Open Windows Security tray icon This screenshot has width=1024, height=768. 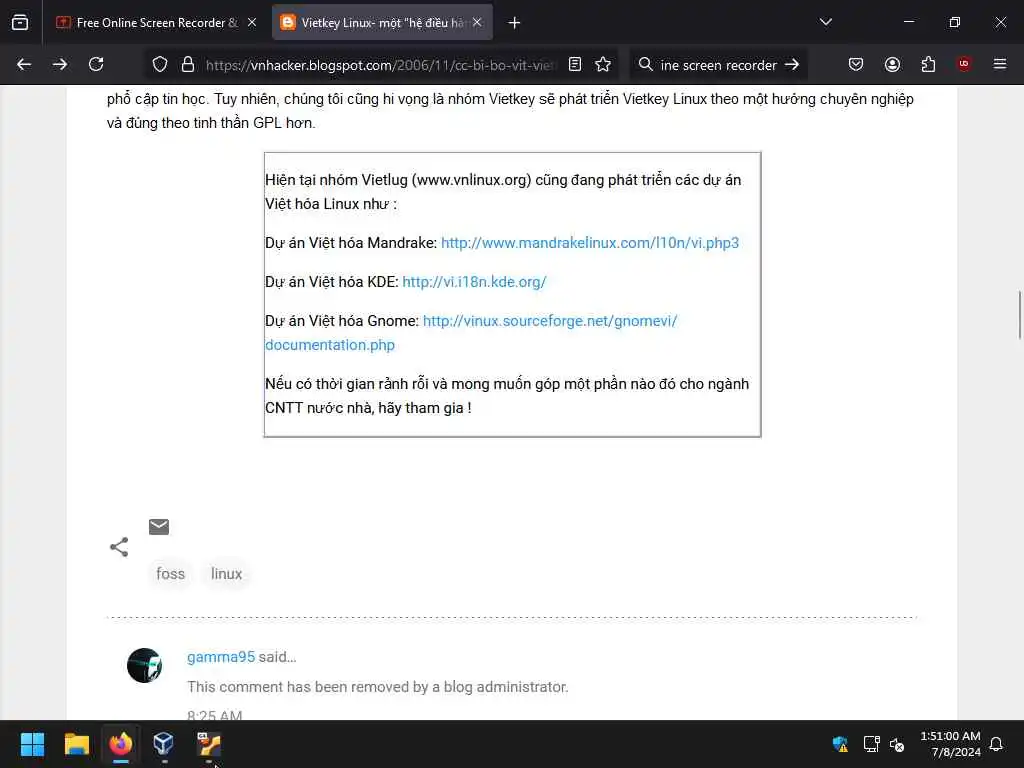click(x=840, y=744)
